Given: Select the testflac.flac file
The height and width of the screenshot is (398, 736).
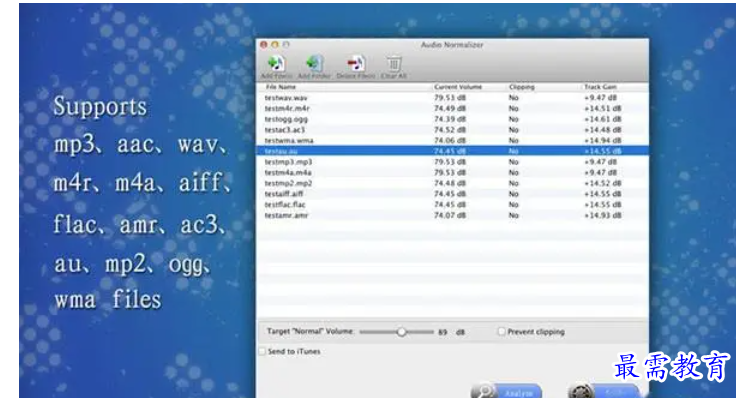Looking at the screenshot, I should click(x=285, y=205).
